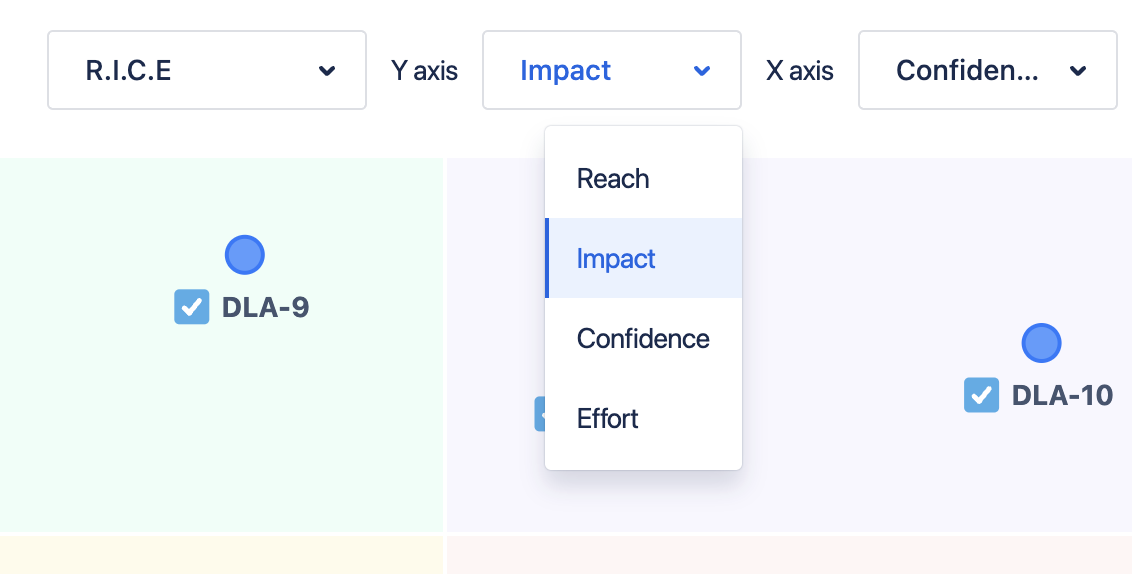Image resolution: width=1132 pixels, height=574 pixels.
Task: Click the blue dot above DLA-10
Action: [x=1041, y=343]
